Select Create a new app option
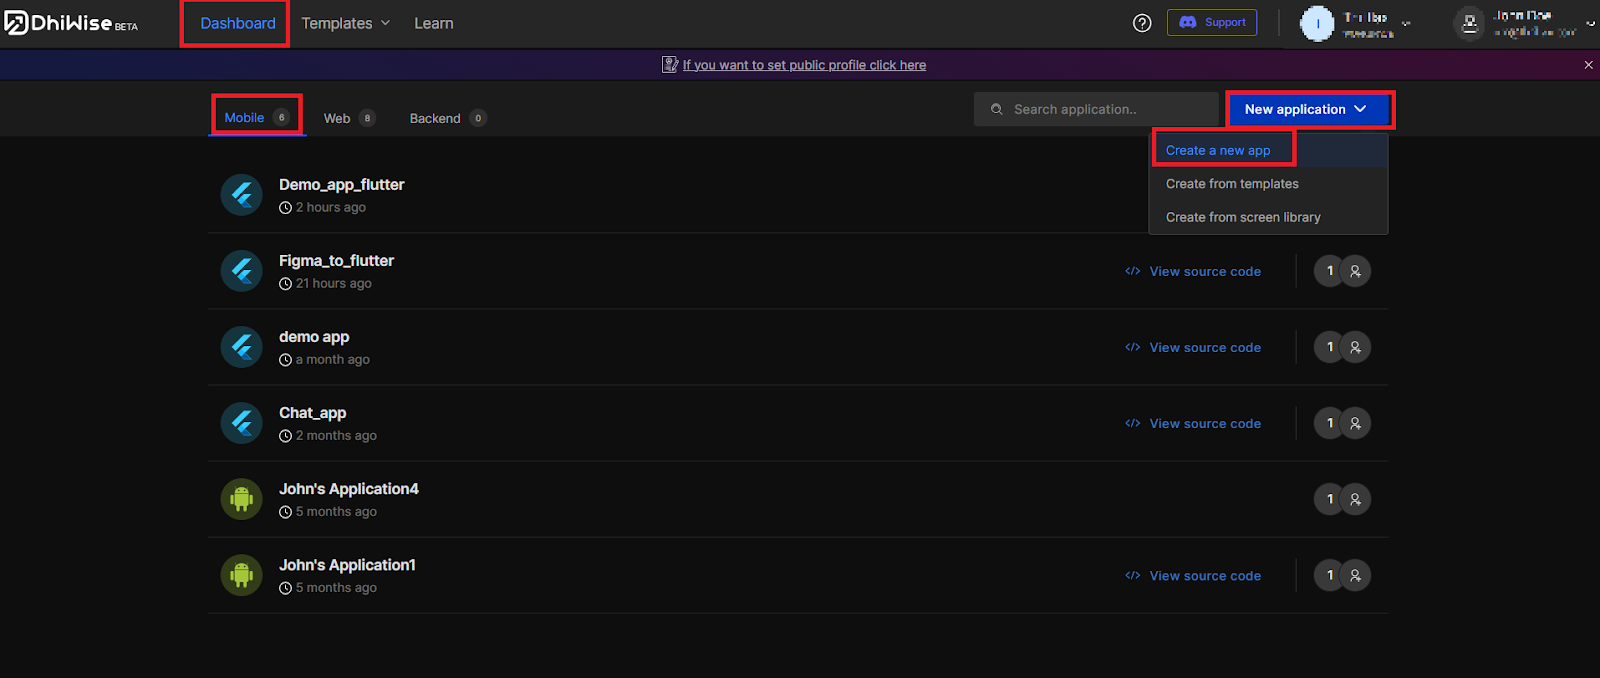 [x=1218, y=150]
